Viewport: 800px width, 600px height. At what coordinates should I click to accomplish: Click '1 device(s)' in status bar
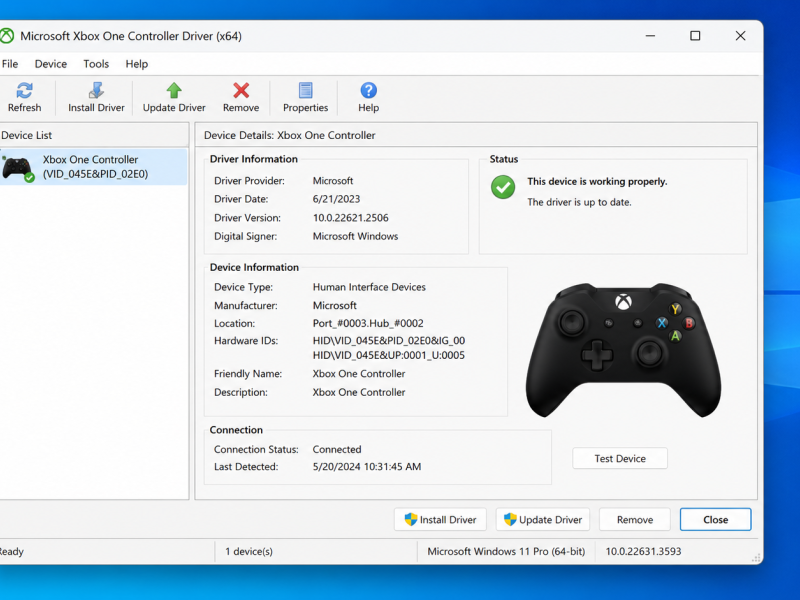tap(249, 552)
